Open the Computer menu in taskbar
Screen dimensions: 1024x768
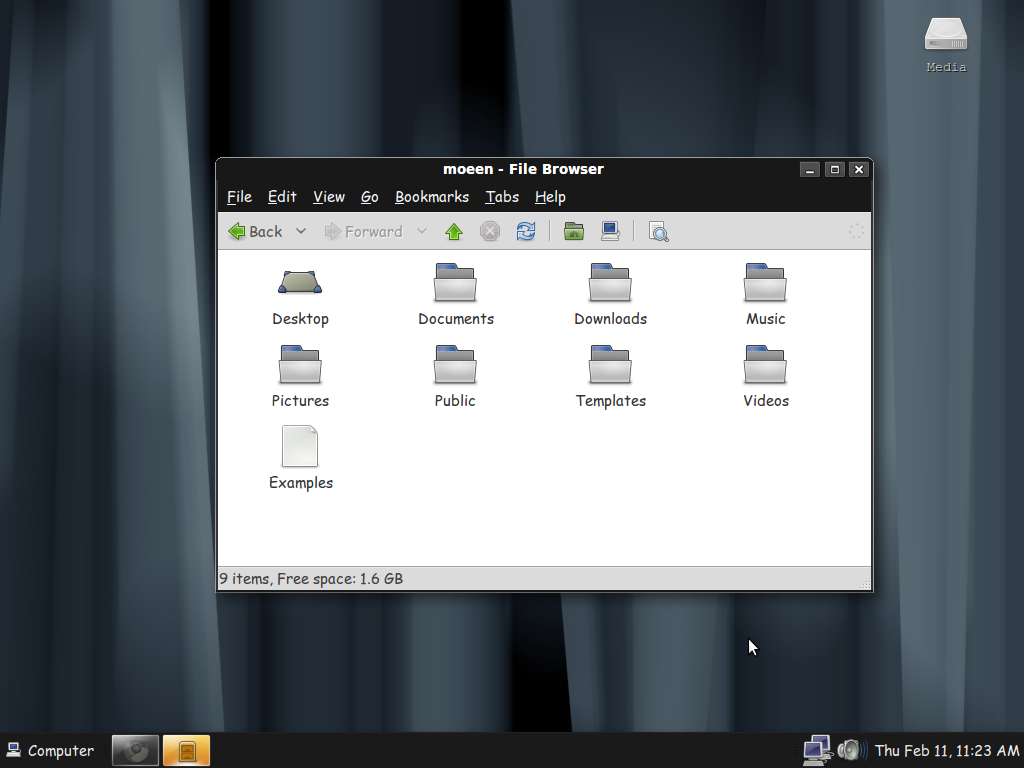click(50, 750)
